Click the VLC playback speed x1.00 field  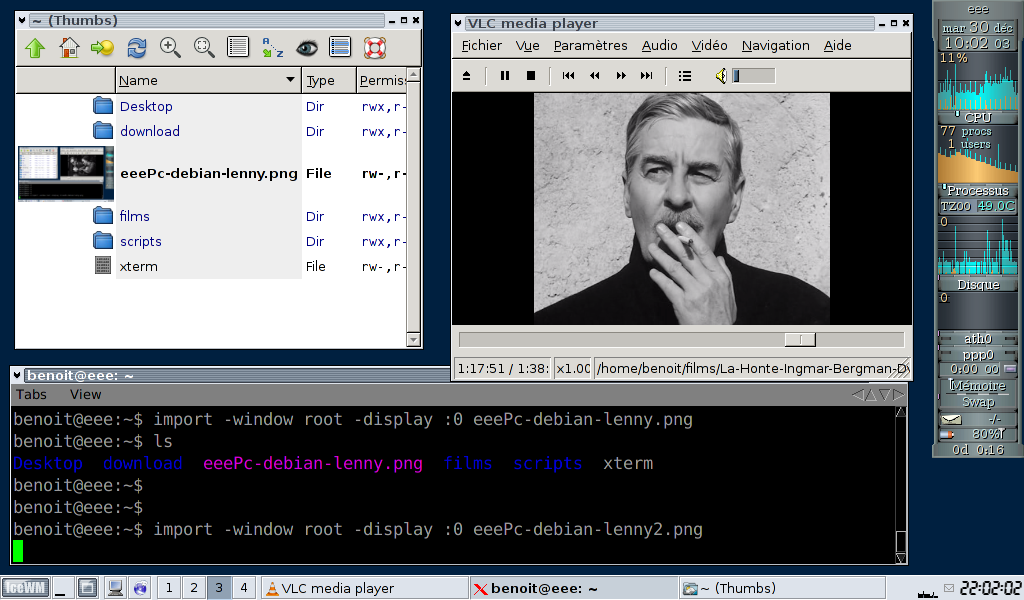pyautogui.click(x=573, y=369)
